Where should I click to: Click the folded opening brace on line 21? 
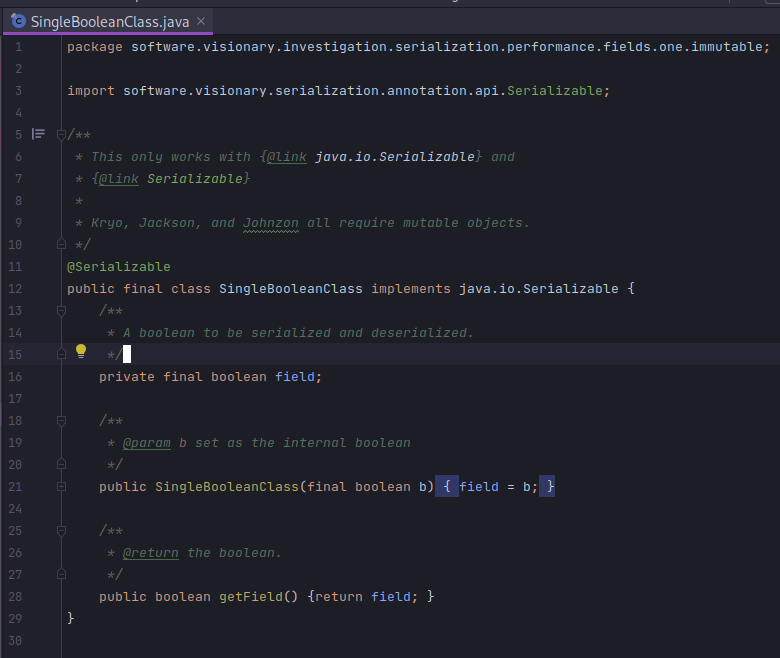tap(447, 486)
